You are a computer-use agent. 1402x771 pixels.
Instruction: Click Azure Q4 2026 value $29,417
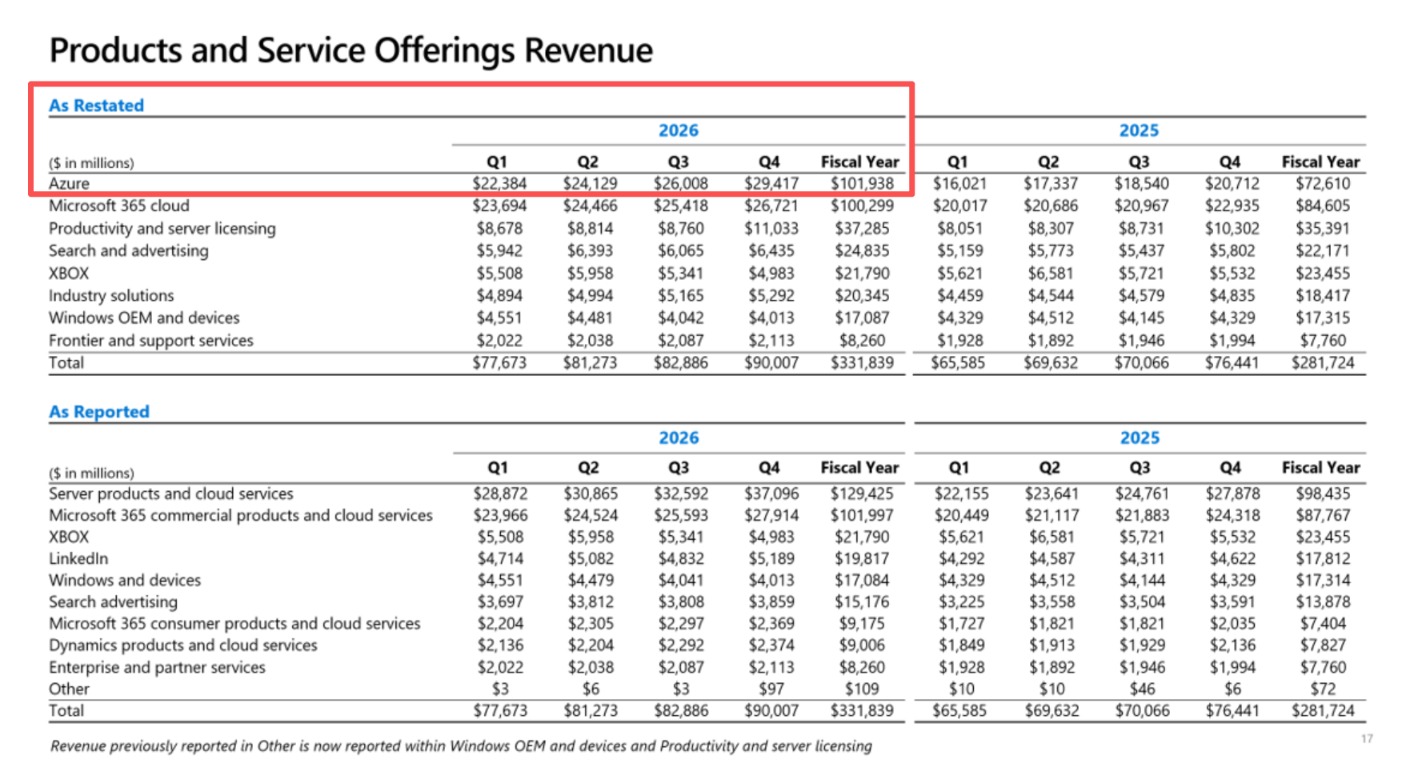[x=769, y=184]
